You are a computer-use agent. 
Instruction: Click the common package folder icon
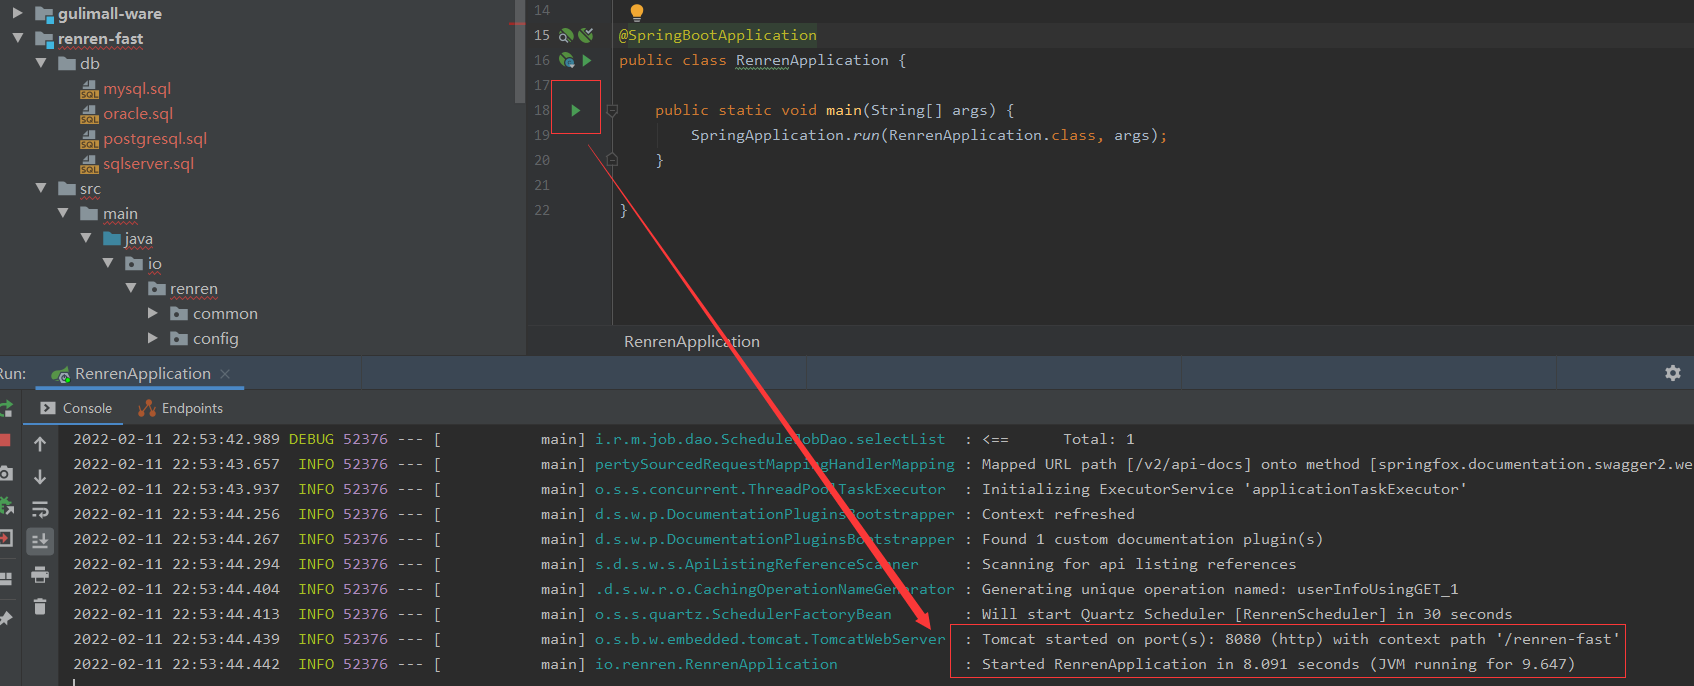point(179,314)
